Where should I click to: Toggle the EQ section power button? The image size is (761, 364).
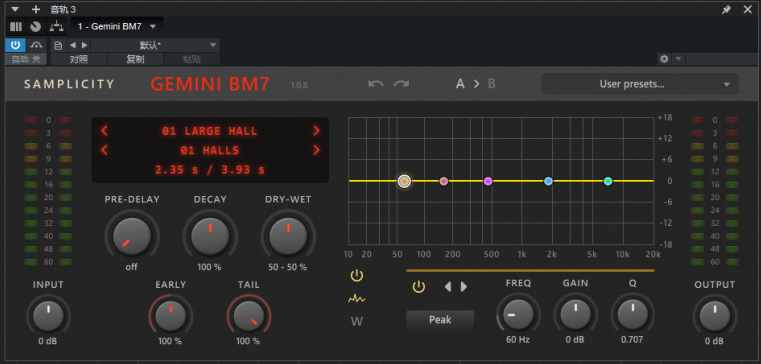point(357,276)
